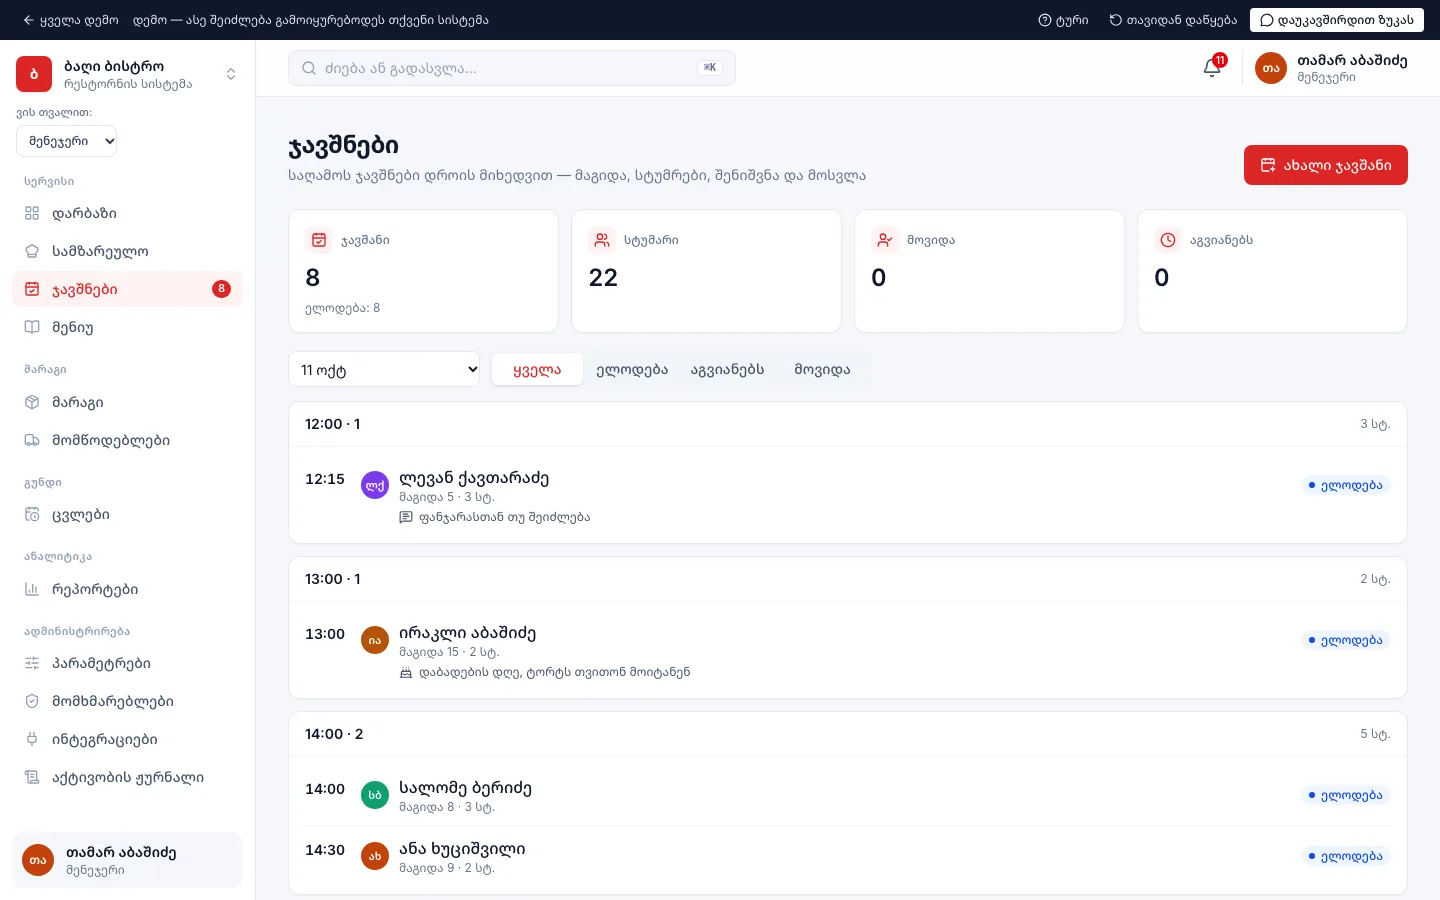Click the 14:00 · 2 time slot header
The width and height of the screenshot is (1440, 900).
pos(848,734)
